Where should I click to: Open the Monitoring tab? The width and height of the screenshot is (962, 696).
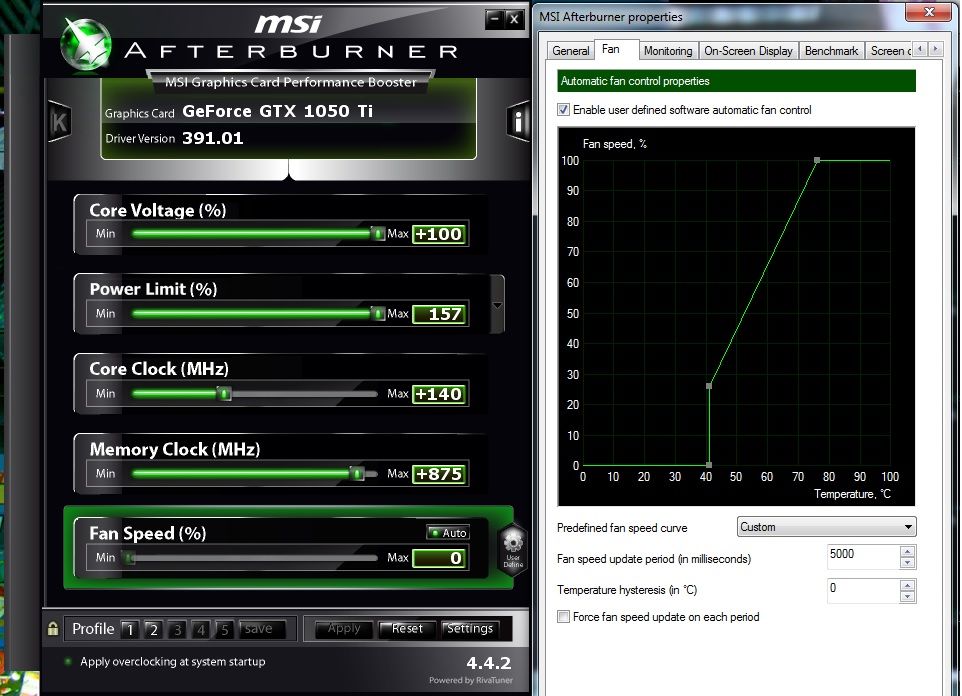tap(668, 51)
